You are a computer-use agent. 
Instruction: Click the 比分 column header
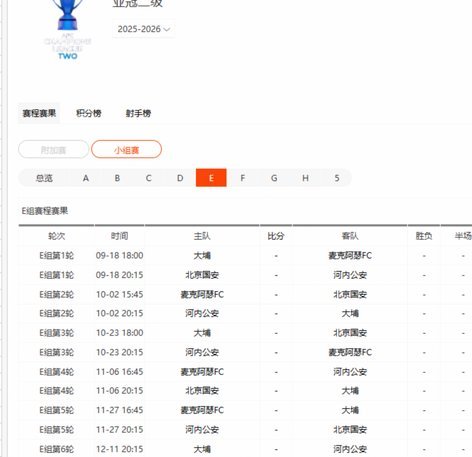[x=276, y=236]
